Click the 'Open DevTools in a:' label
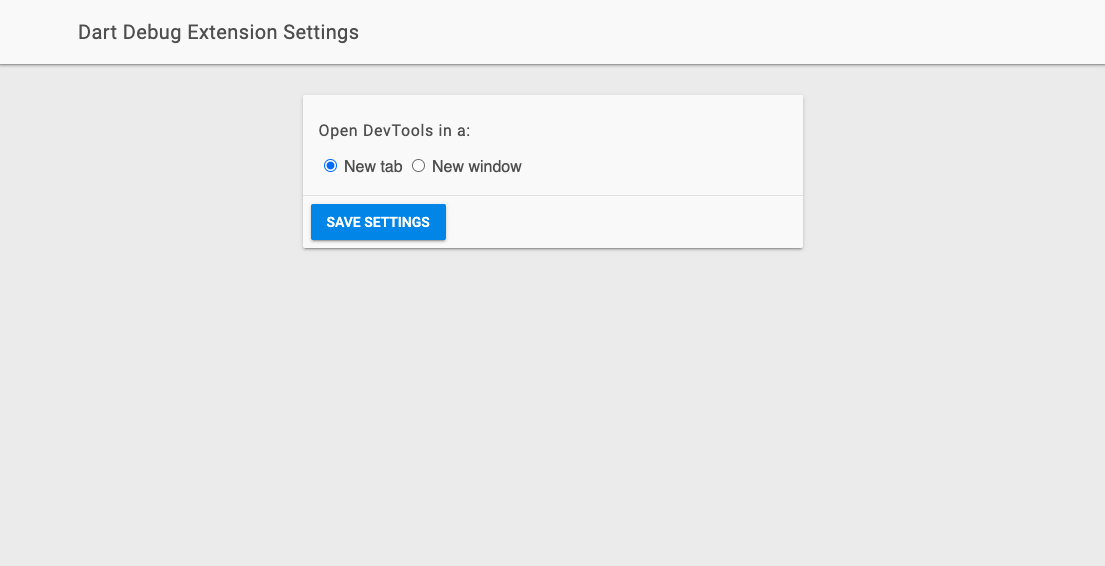 394,130
